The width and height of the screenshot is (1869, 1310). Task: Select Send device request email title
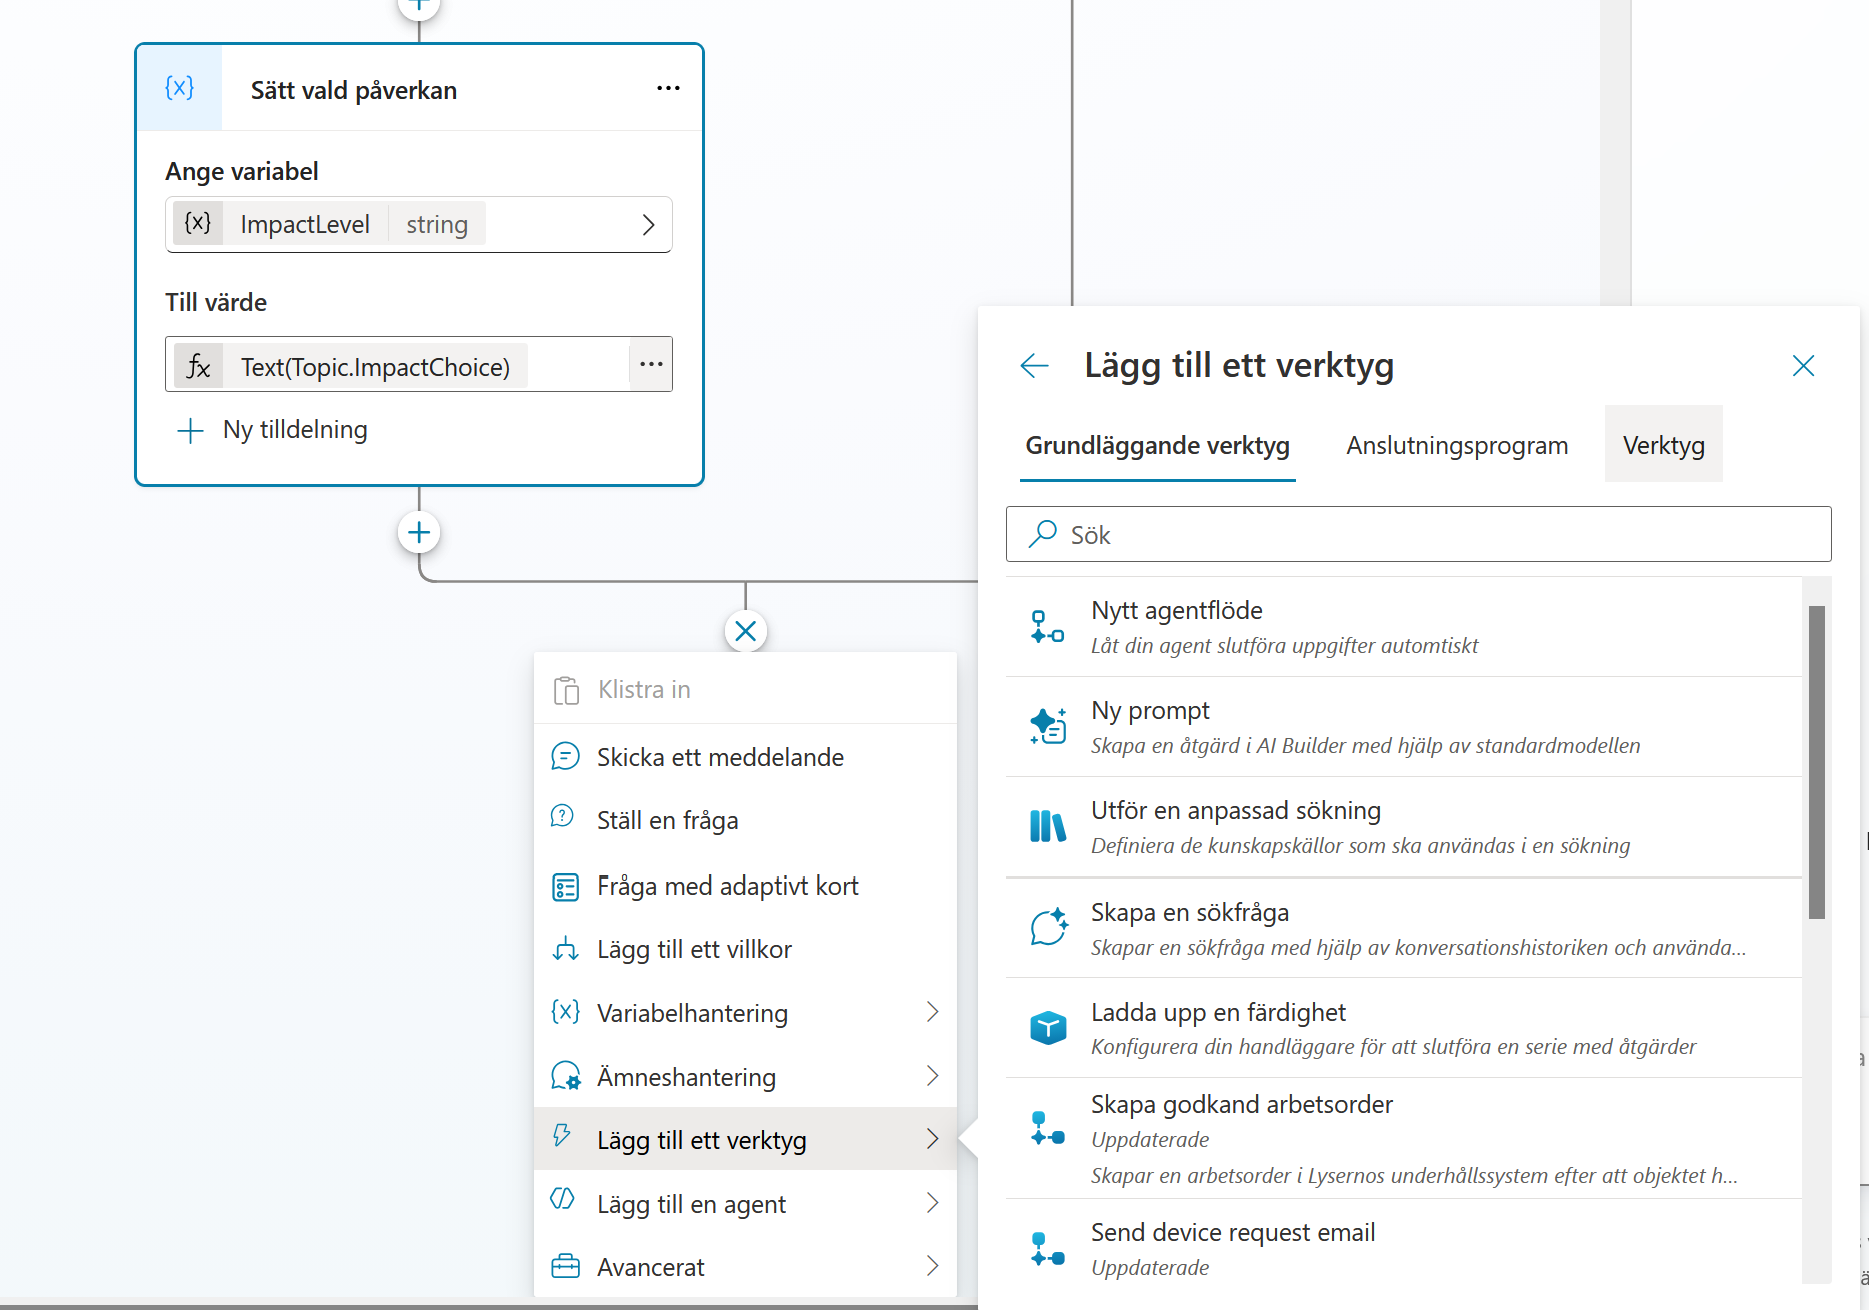(x=1233, y=1233)
